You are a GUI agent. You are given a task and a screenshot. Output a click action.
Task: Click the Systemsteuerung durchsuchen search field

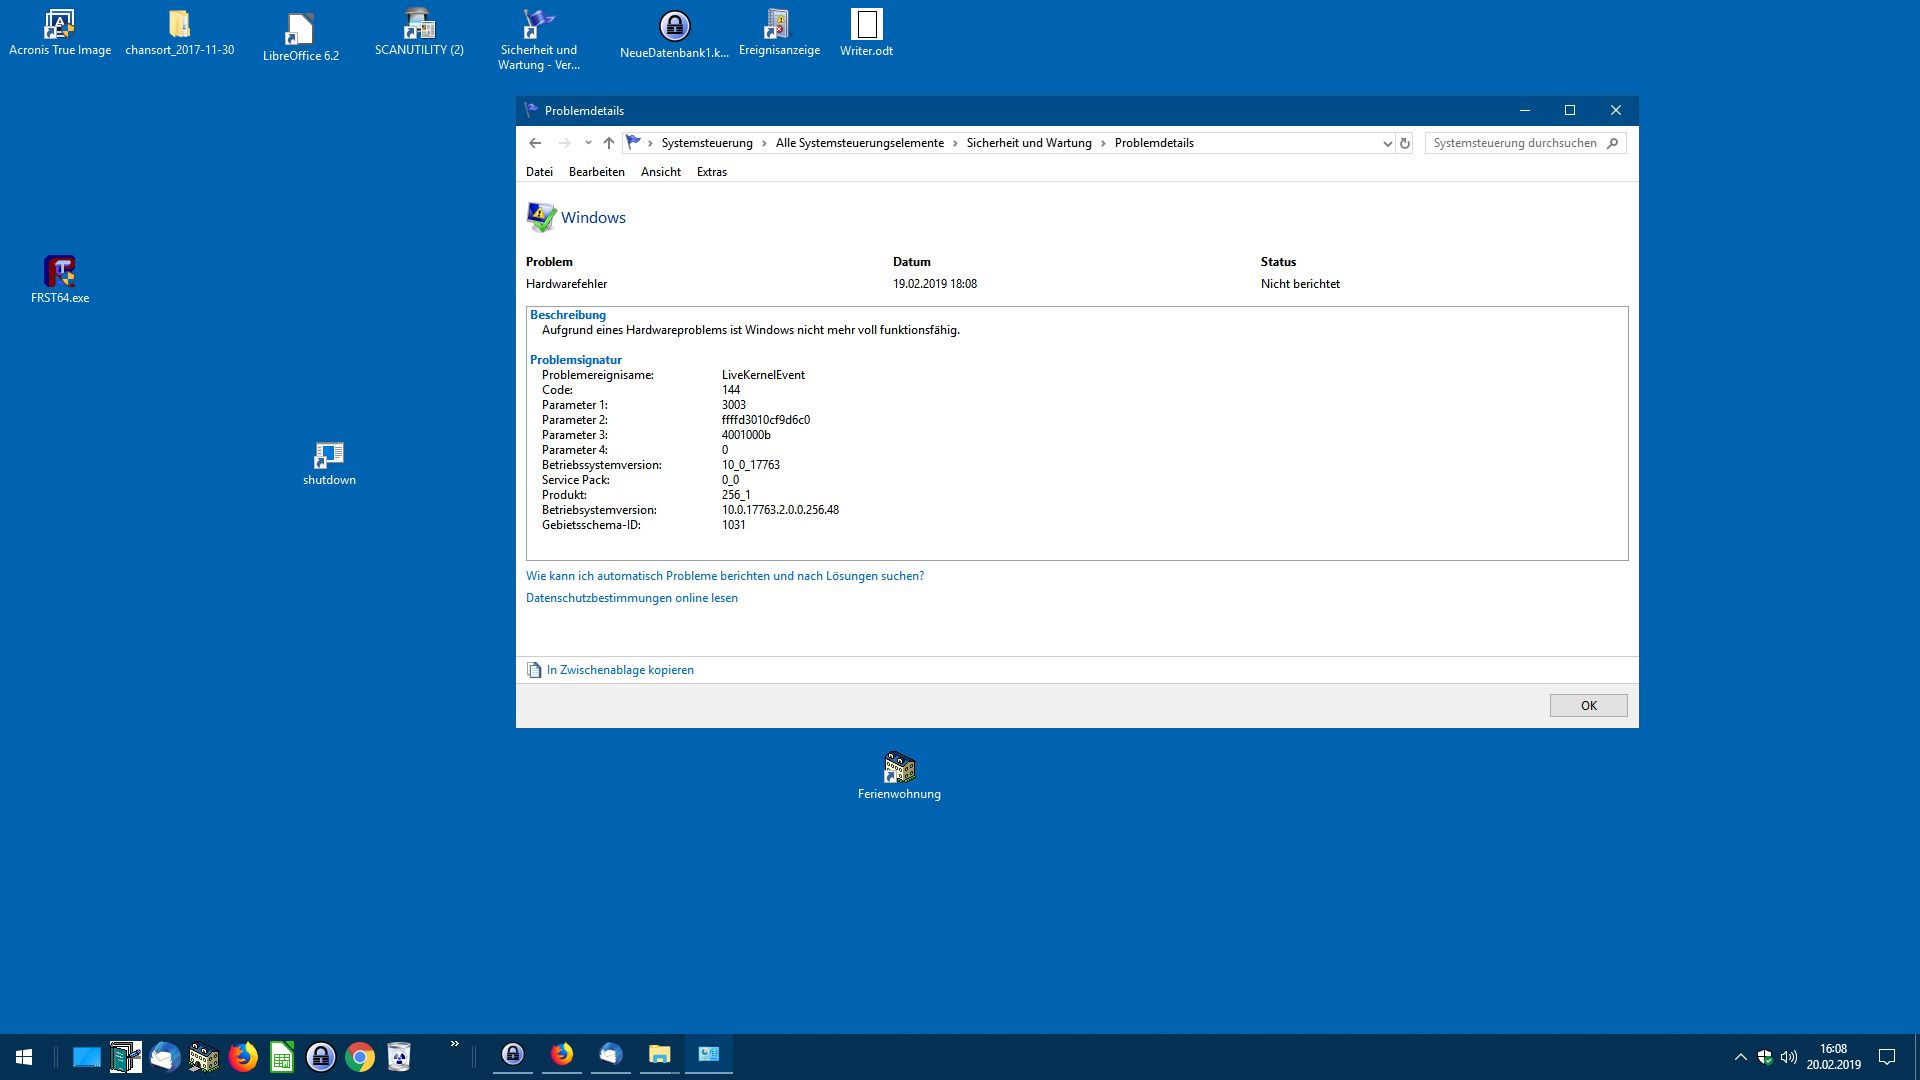pyautogui.click(x=1525, y=143)
